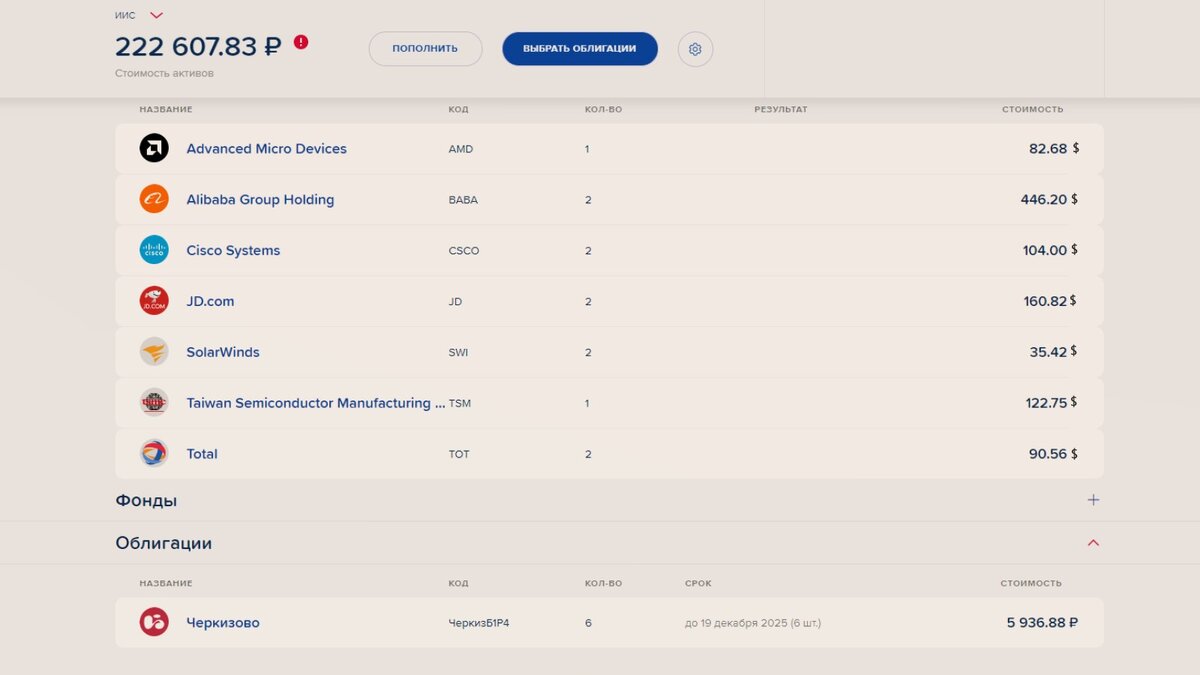Click the Alibaba Group Holding logo icon

click(x=154, y=199)
